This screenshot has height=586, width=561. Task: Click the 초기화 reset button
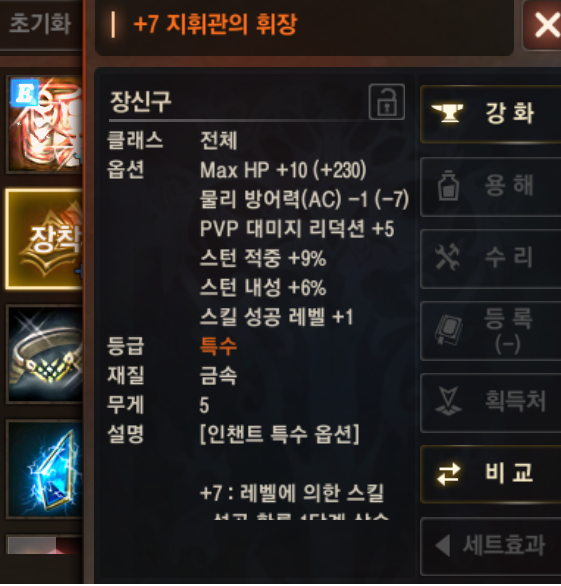click(40, 24)
